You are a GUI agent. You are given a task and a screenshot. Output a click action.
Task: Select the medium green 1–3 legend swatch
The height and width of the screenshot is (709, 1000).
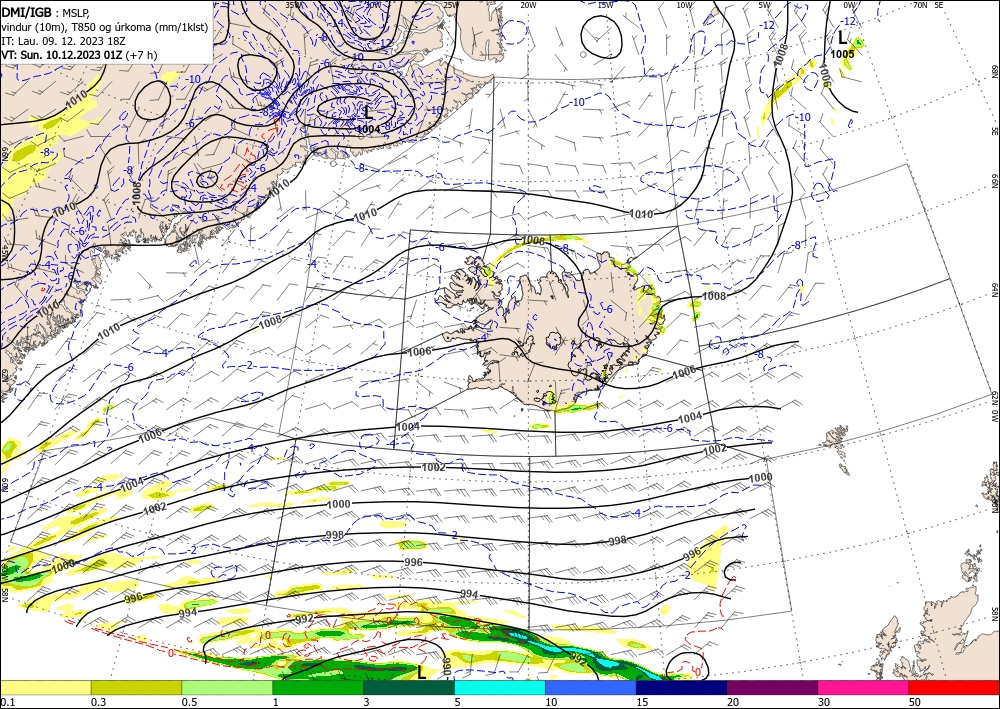[x=318, y=687]
